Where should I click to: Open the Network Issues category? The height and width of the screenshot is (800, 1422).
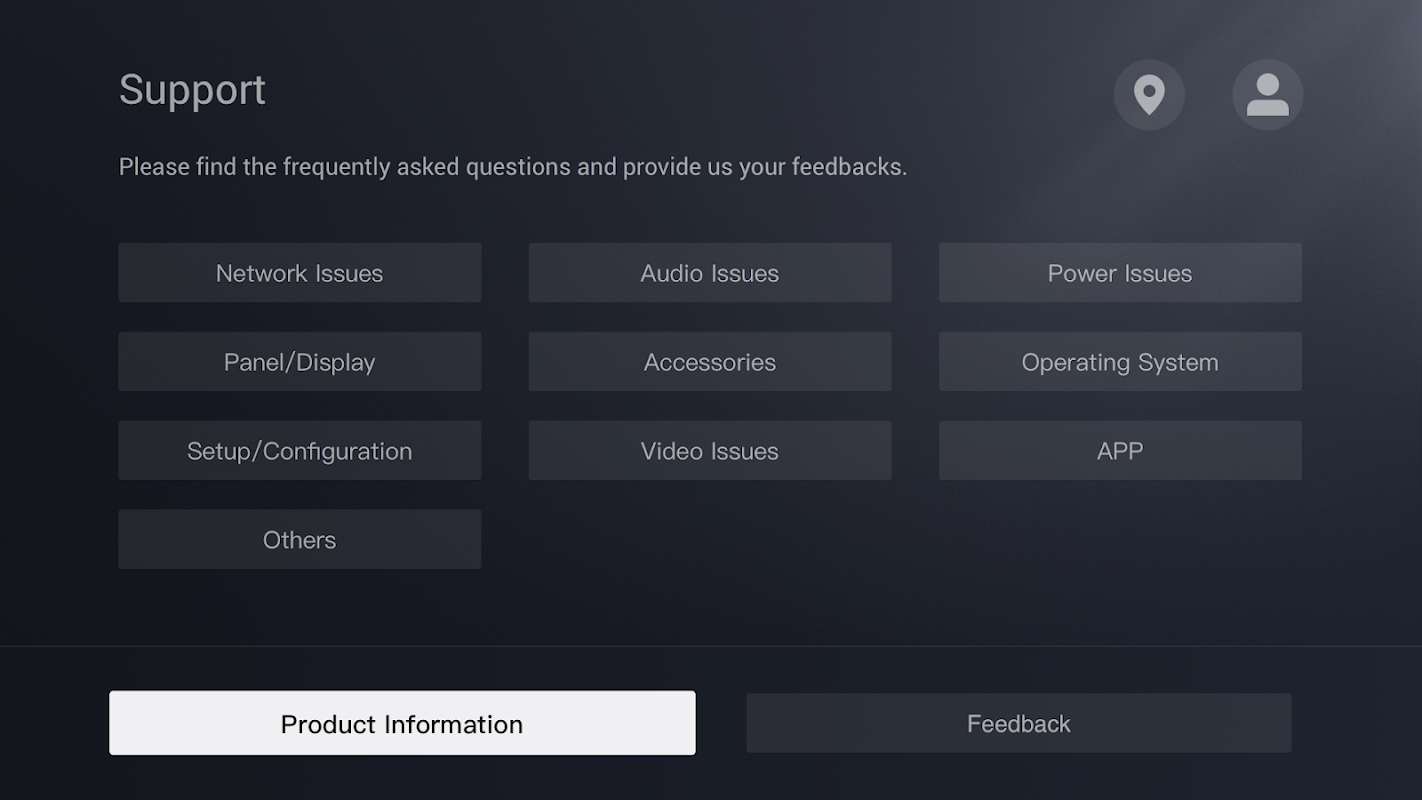(300, 273)
